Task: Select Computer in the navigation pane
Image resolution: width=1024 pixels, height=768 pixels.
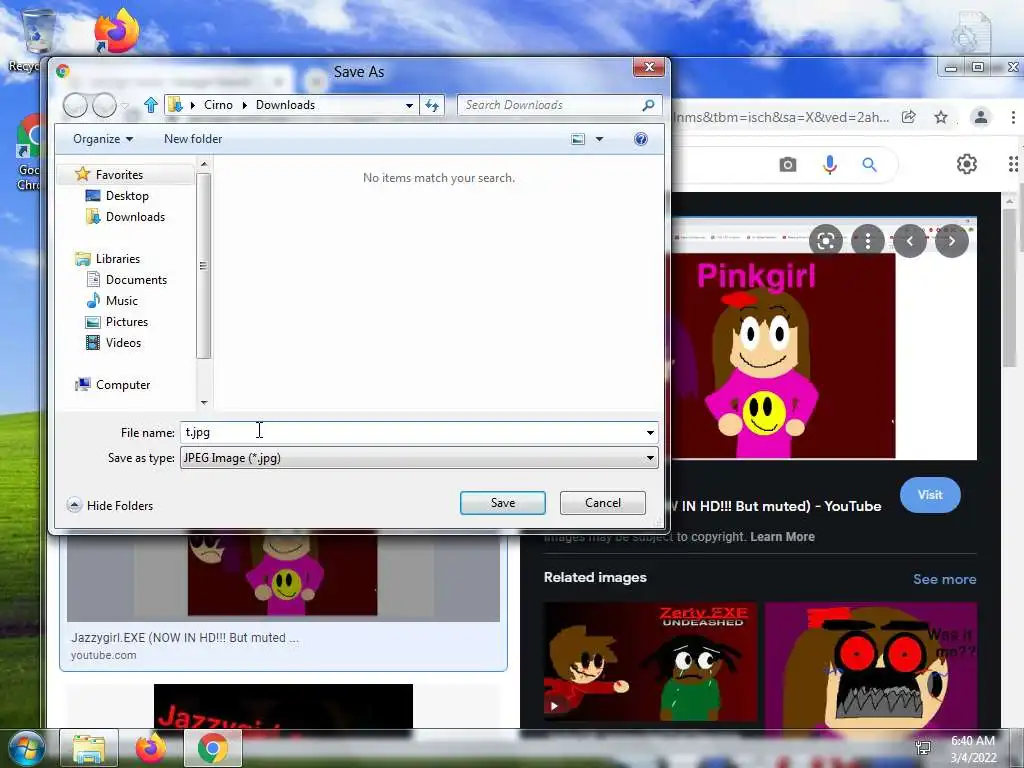Action: click(x=122, y=385)
